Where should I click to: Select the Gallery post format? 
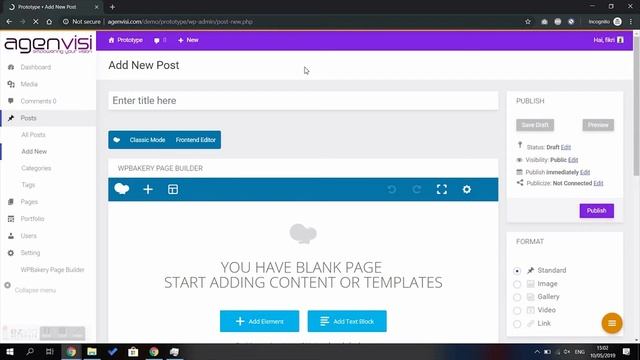[517, 297]
